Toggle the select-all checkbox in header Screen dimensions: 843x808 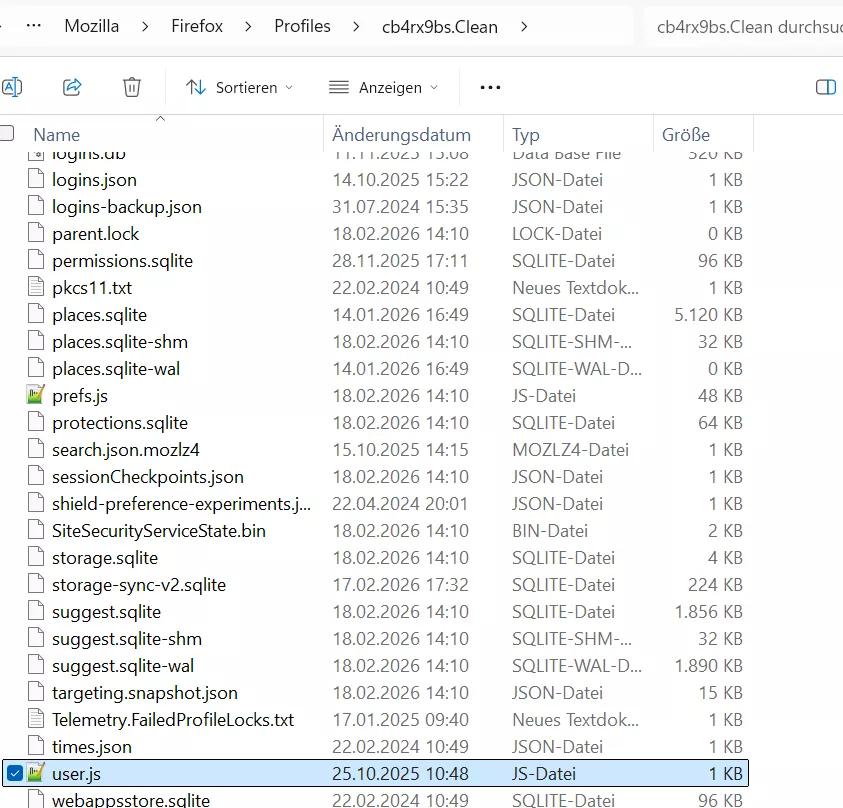tap(6, 133)
